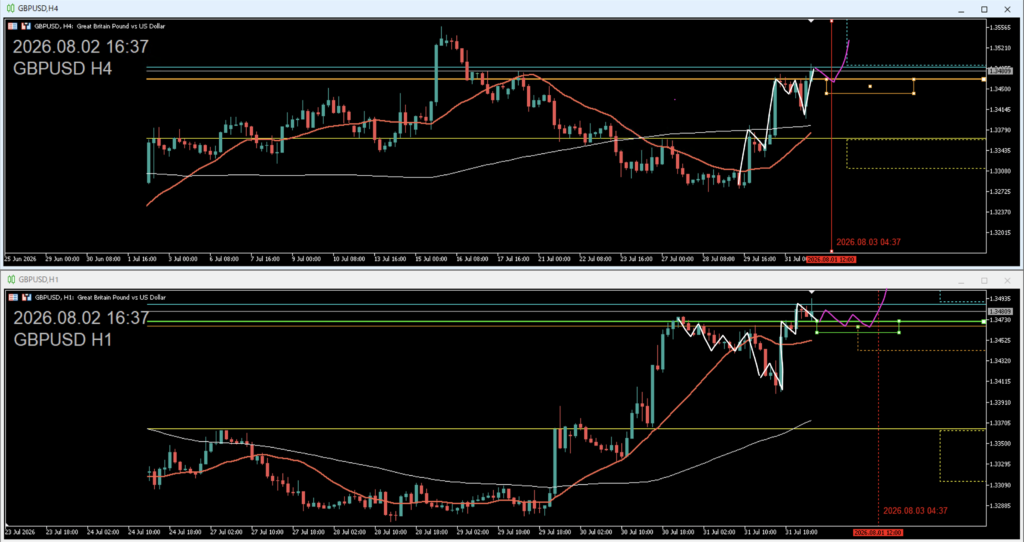Click the red 2026.08.01 12:00 date label on H1 axis
Screen dimensions: 1024x542
pos(878,532)
